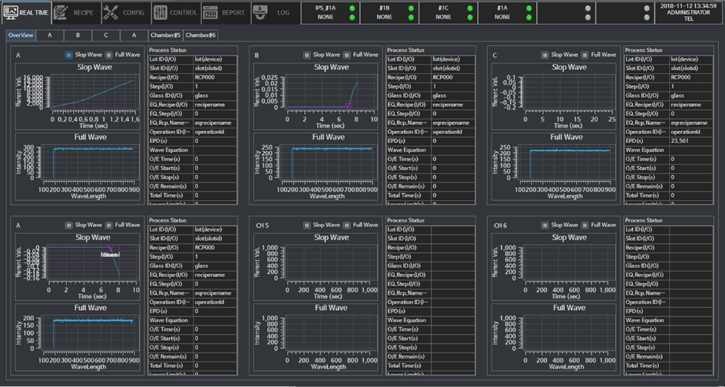Screen dimensions: 725x387
Task: Open the CONTROL sliders icon
Action: tap(160, 12)
